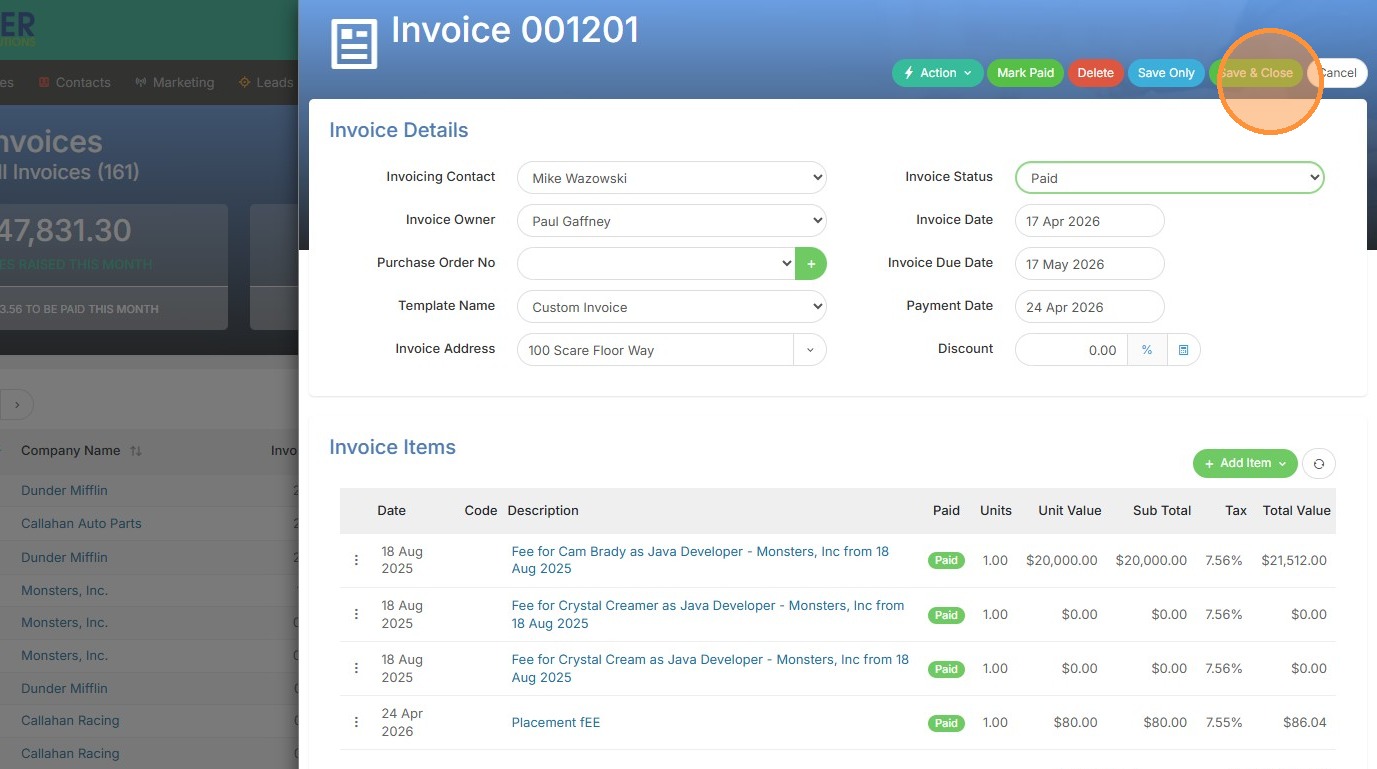Open Callahan Auto Parts in background list
This screenshot has width=1377, height=769.
81,523
